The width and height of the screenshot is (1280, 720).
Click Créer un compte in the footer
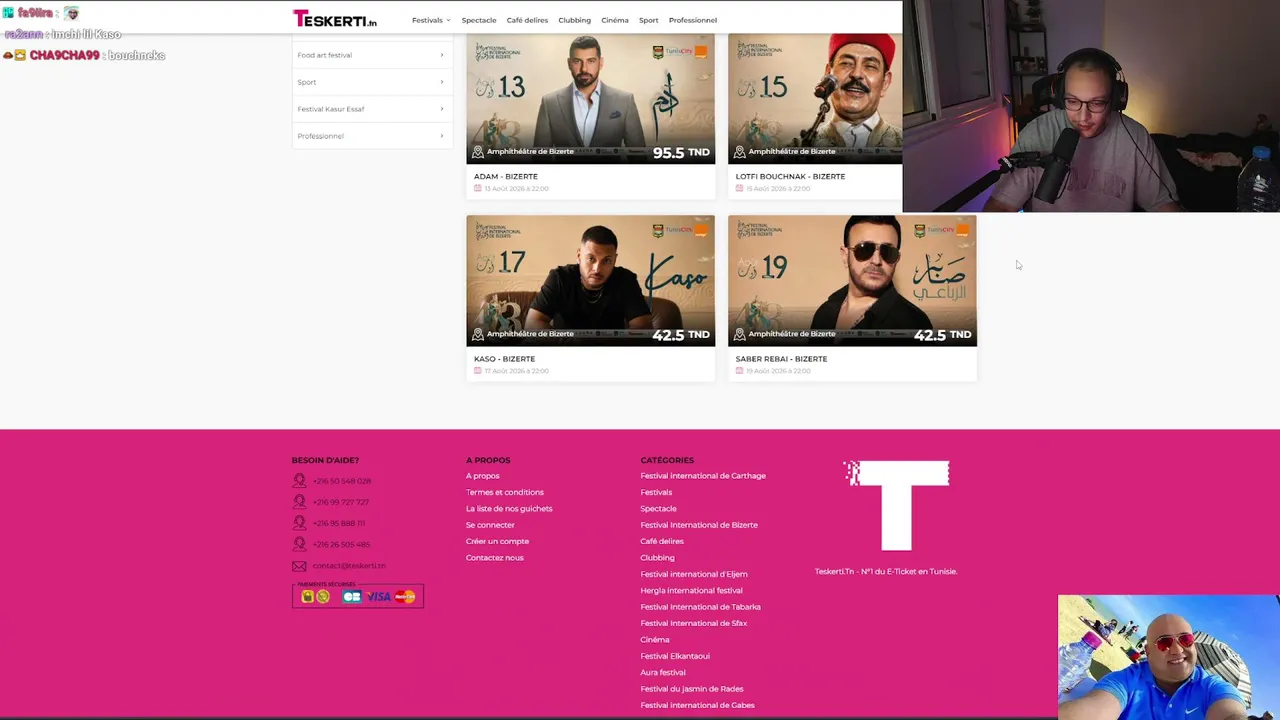[497, 541]
